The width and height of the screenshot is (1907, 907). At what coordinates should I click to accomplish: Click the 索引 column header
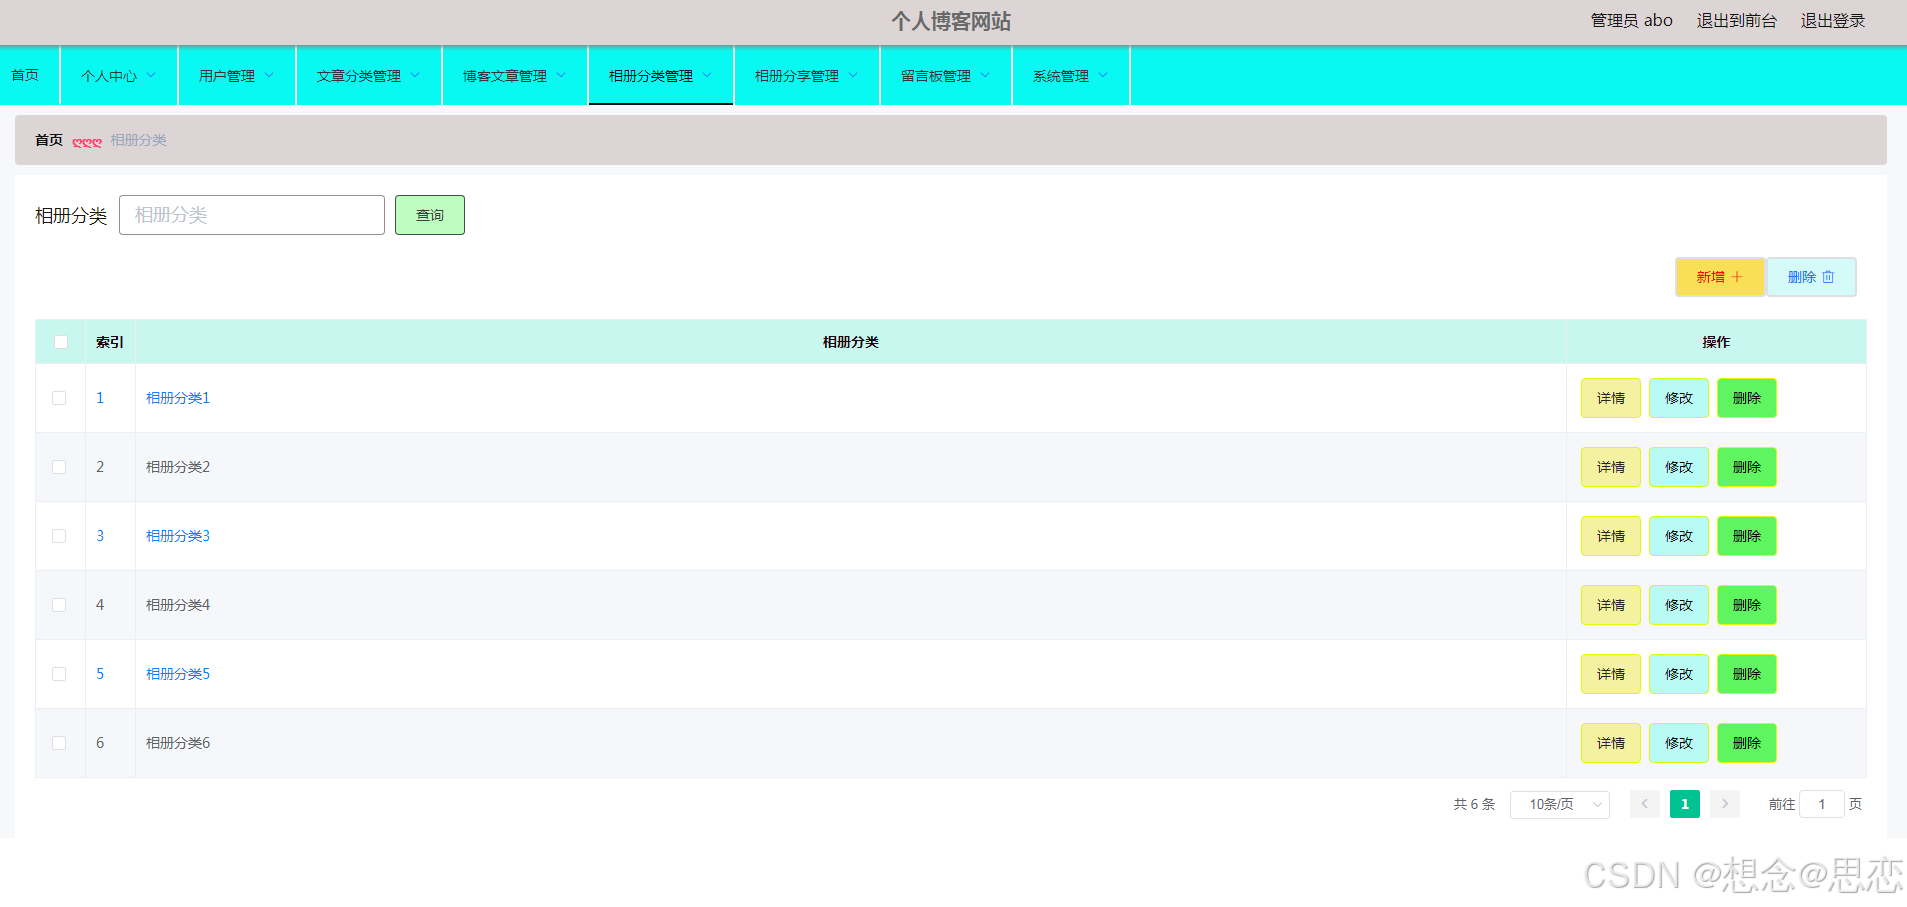click(110, 342)
